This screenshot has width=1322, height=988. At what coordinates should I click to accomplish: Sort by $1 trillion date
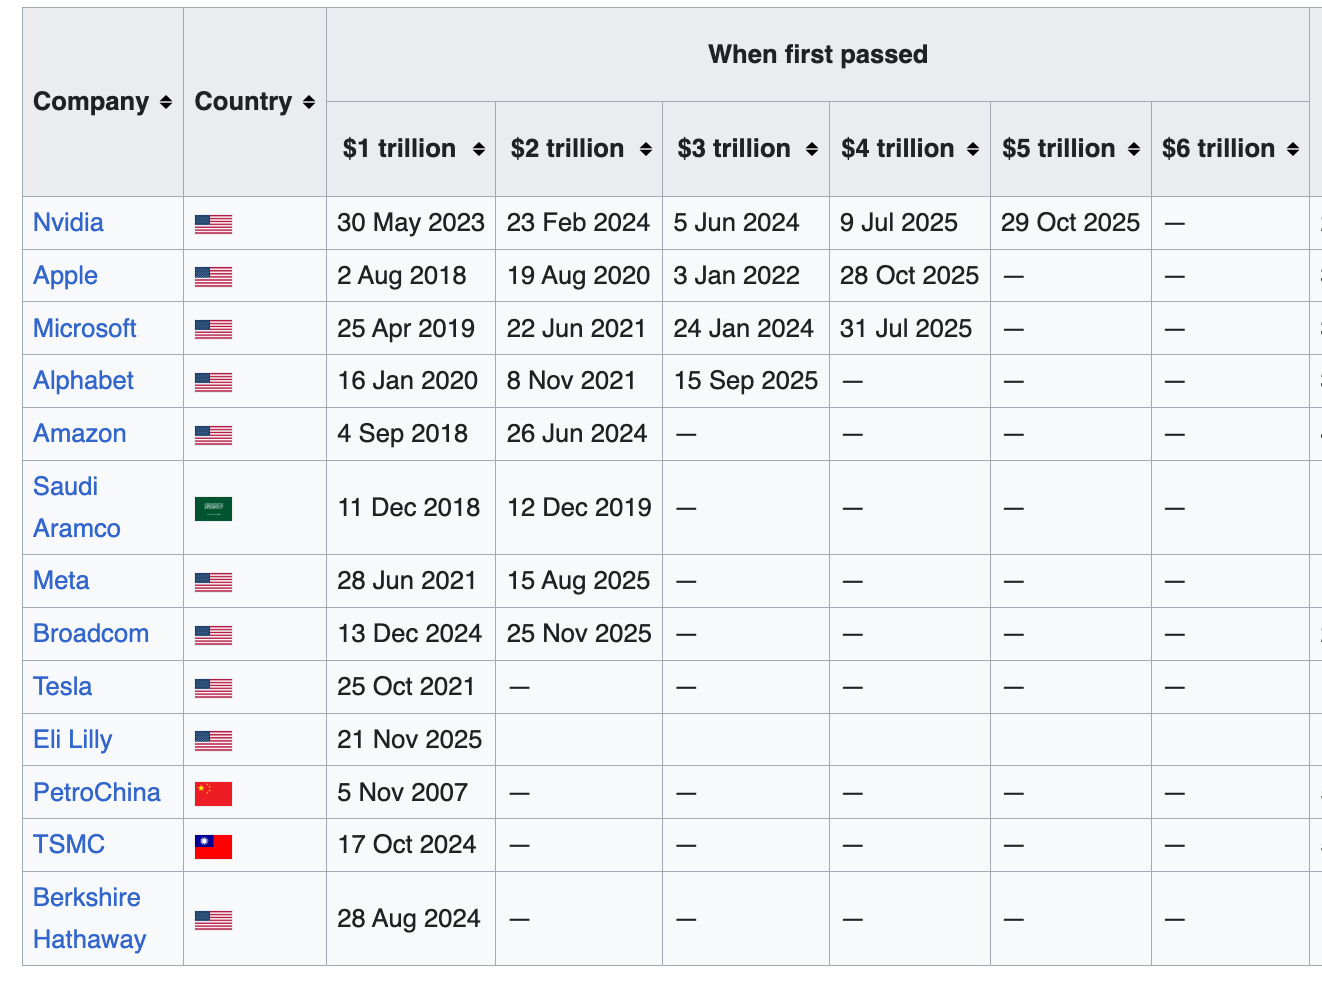click(x=479, y=149)
